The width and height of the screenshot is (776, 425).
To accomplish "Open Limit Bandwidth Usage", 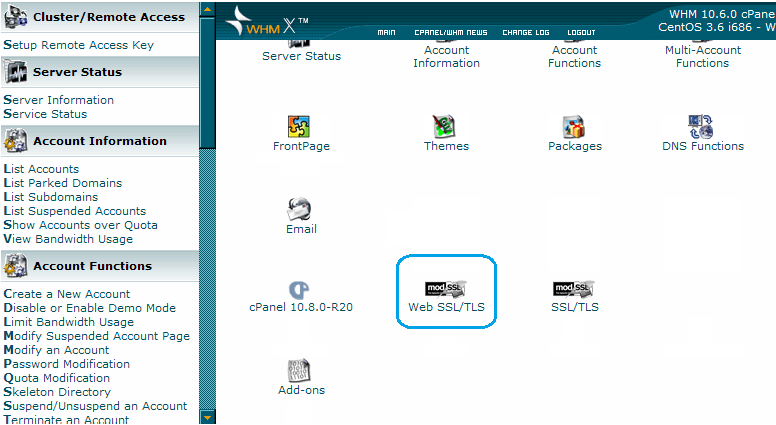I will click(x=68, y=322).
